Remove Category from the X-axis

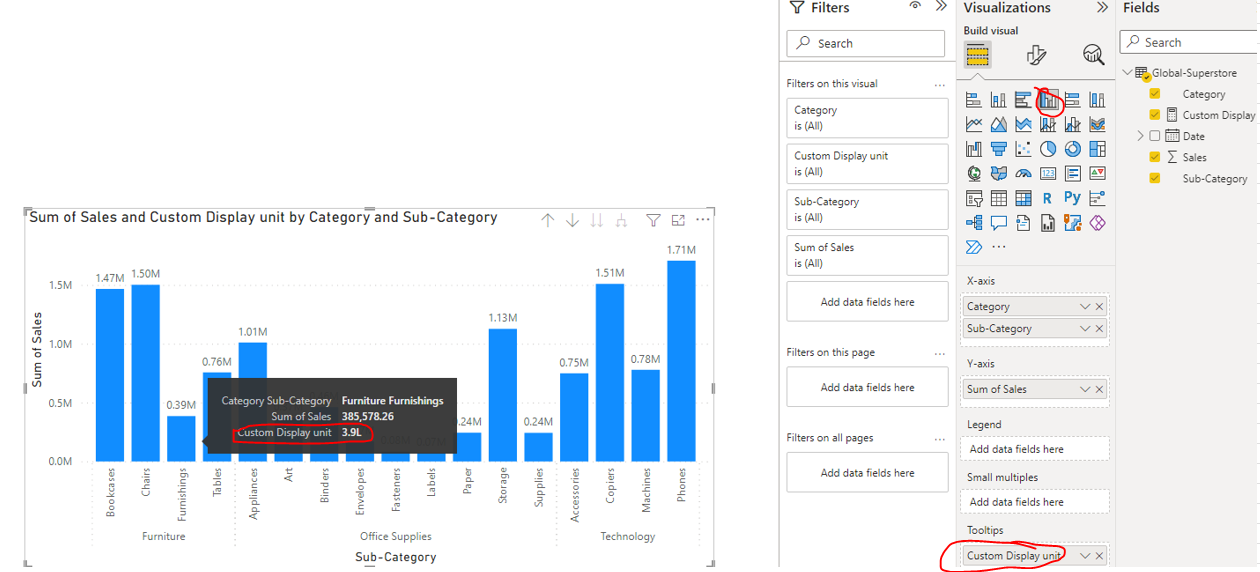coord(1100,307)
